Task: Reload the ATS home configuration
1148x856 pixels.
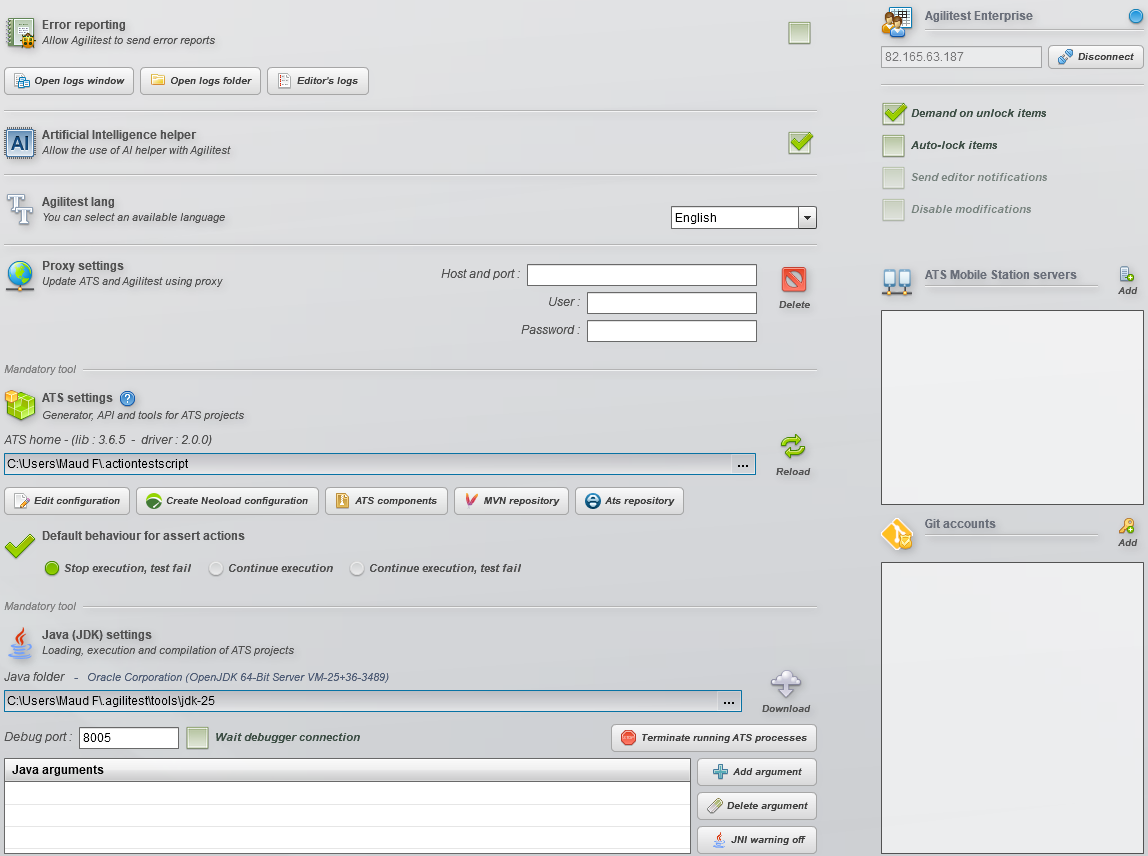Action: point(793,455)
